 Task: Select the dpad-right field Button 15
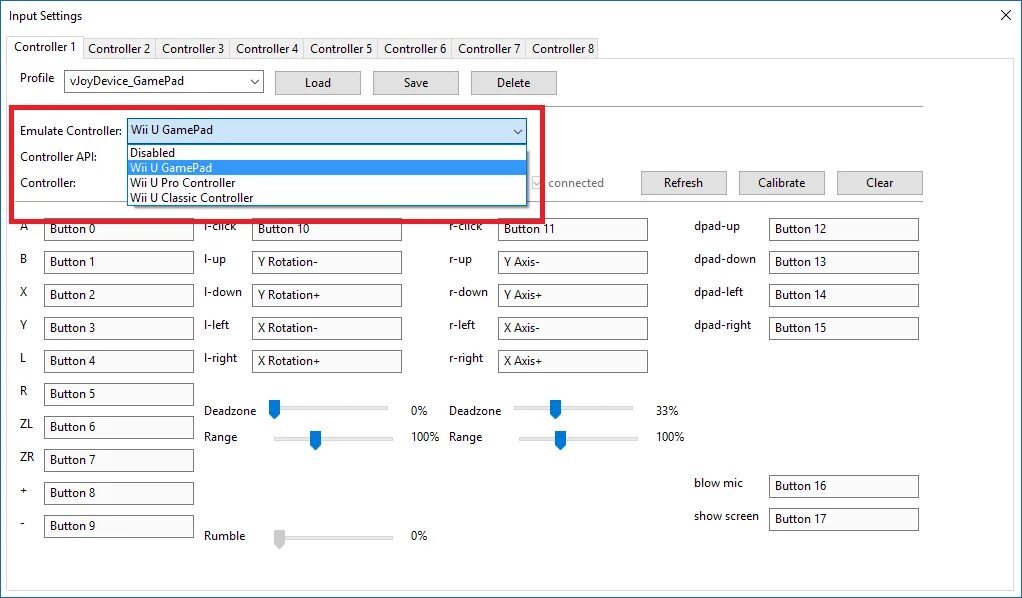pyautogui.click(x=844, y=328)
